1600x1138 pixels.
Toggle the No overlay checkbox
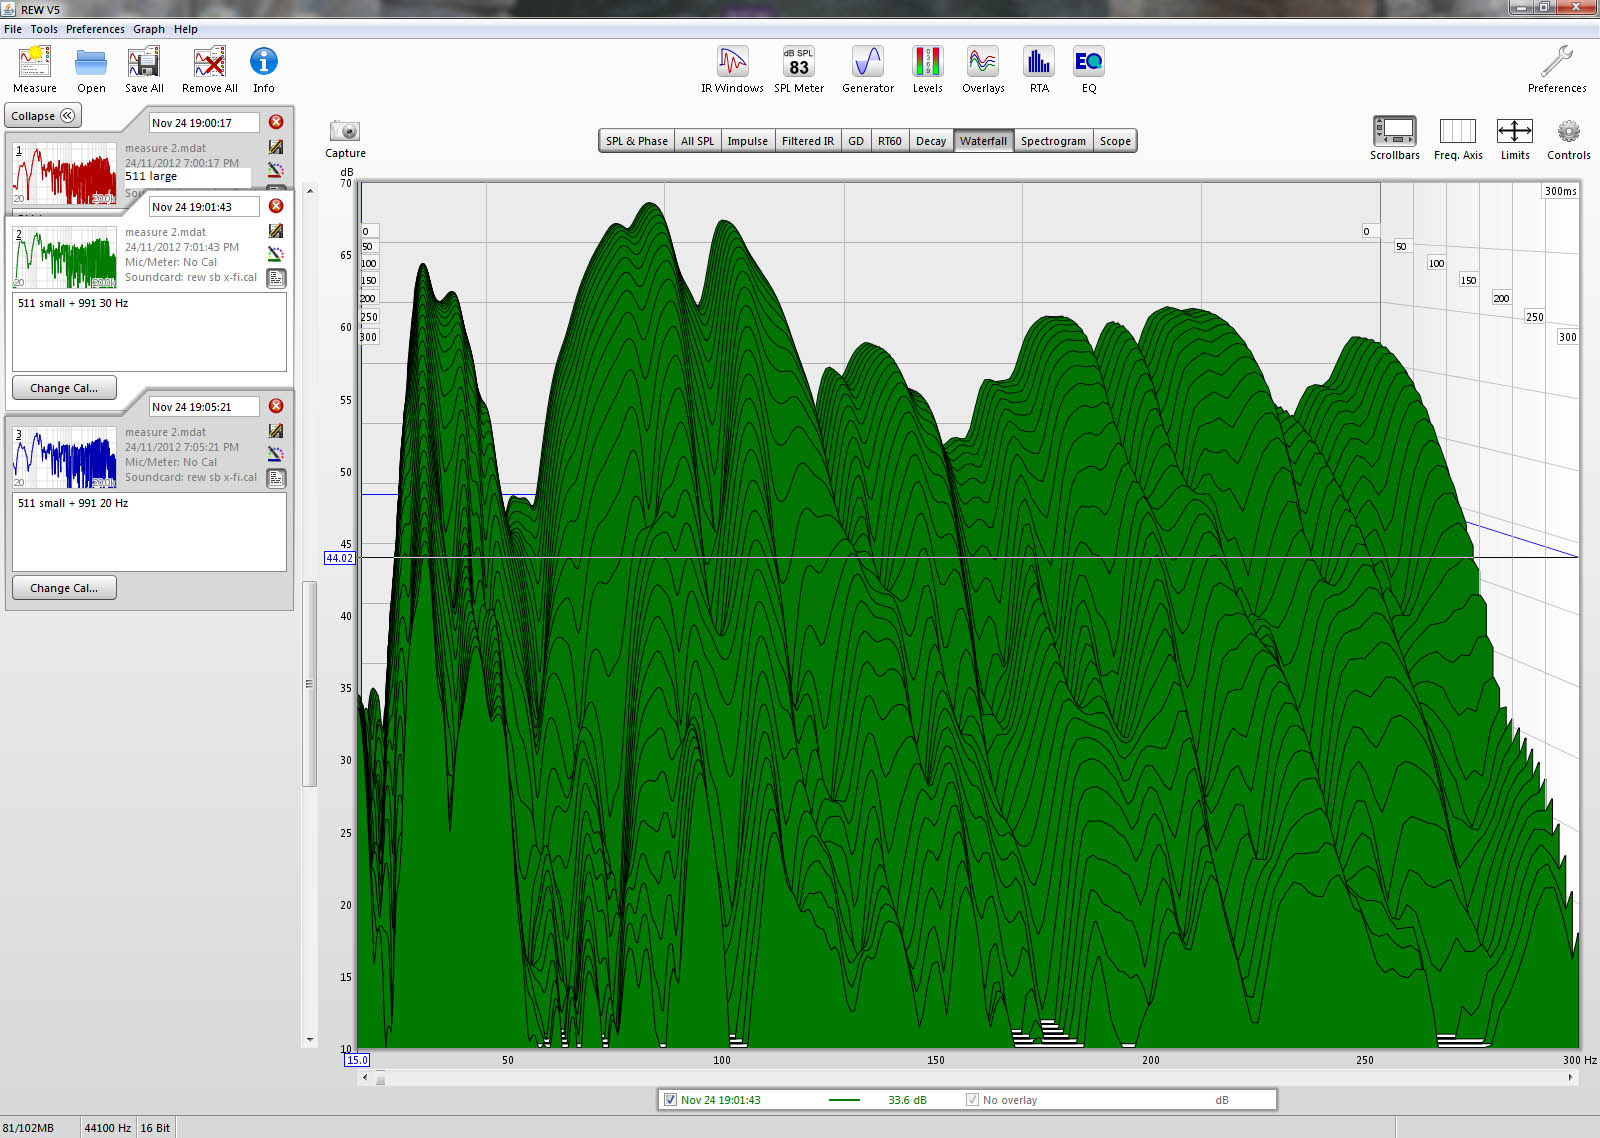click(x=972, y=1100)
